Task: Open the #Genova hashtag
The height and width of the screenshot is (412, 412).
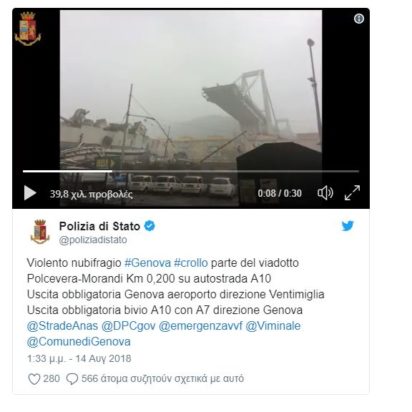Action: [x=148, y=263]
